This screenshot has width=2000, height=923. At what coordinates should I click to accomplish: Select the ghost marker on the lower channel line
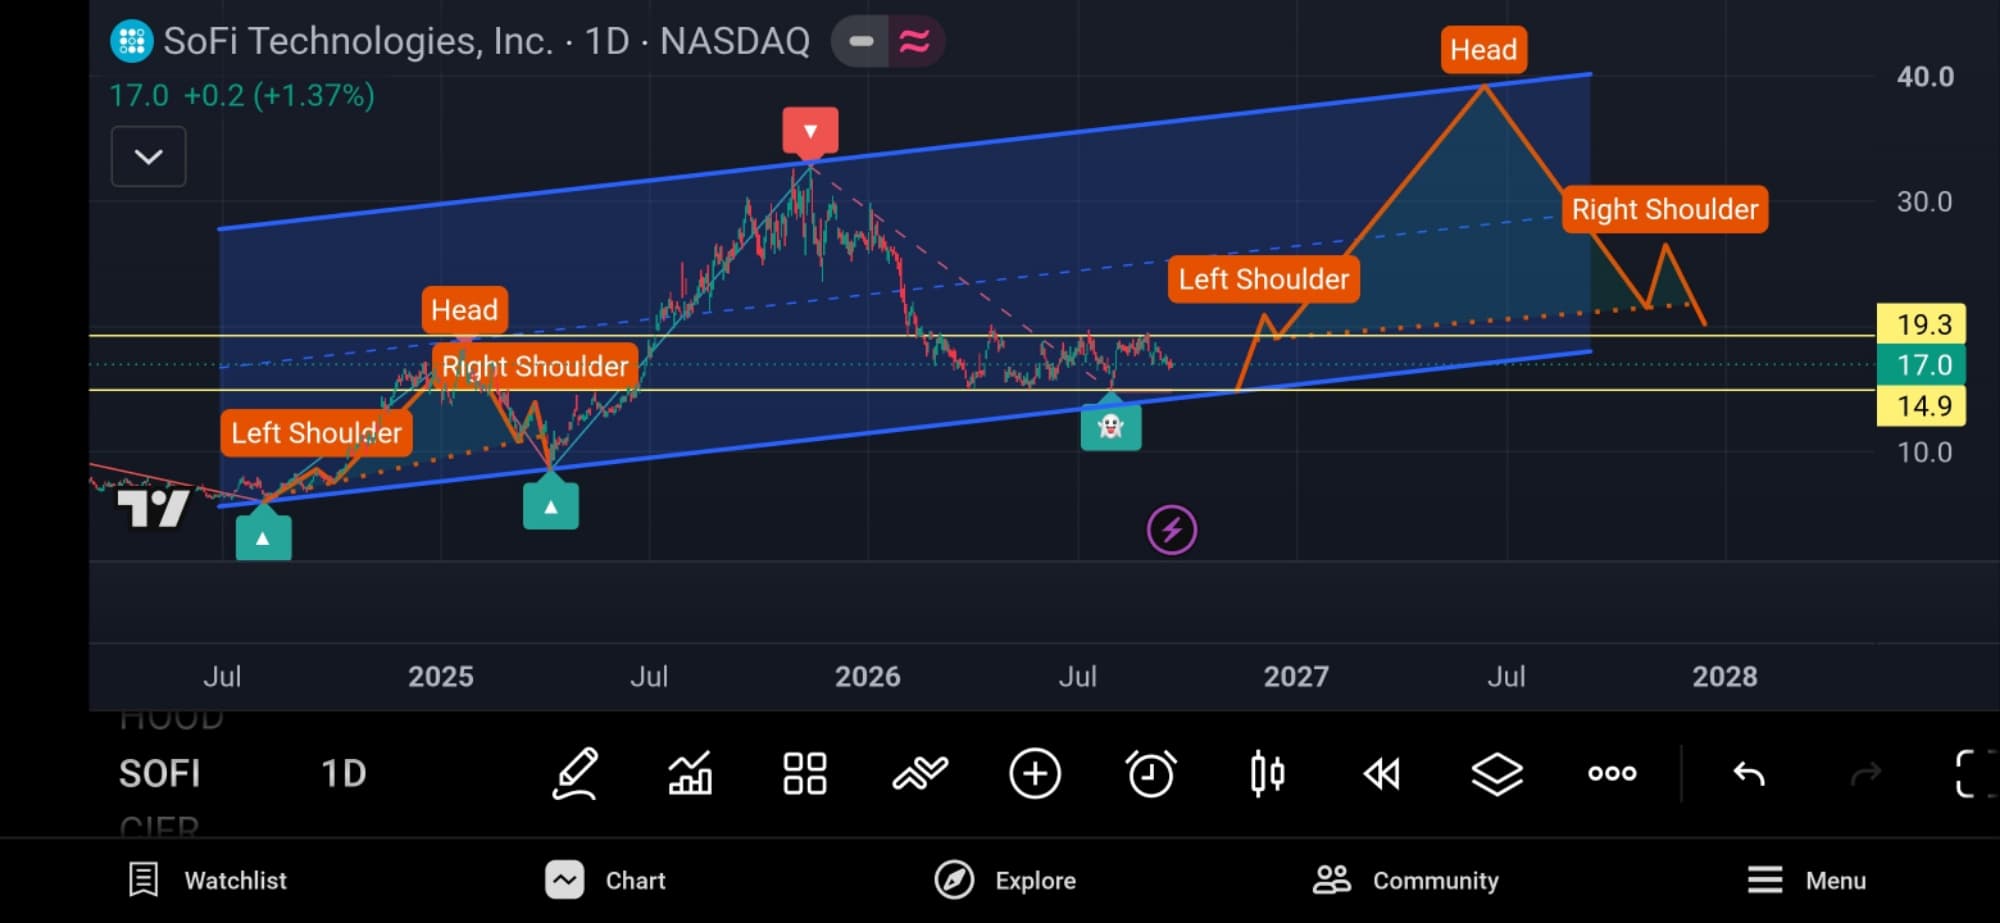pyautogui.click(x=1111, y=426)
